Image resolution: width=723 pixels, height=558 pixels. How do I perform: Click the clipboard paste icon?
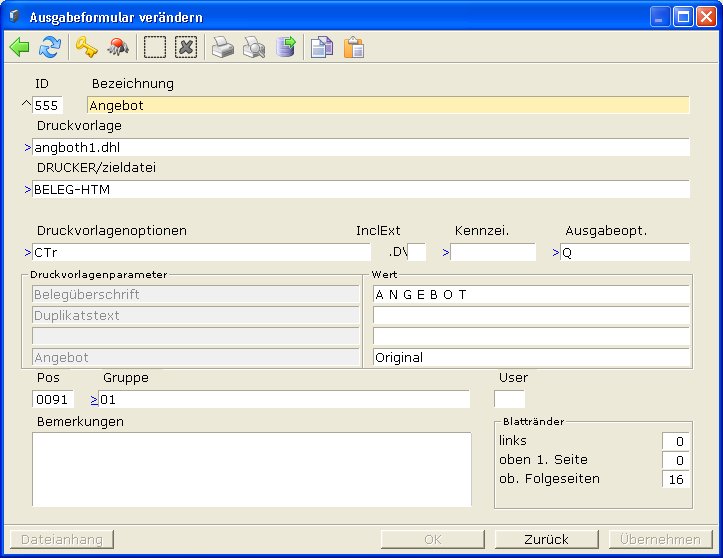point(353,47)
